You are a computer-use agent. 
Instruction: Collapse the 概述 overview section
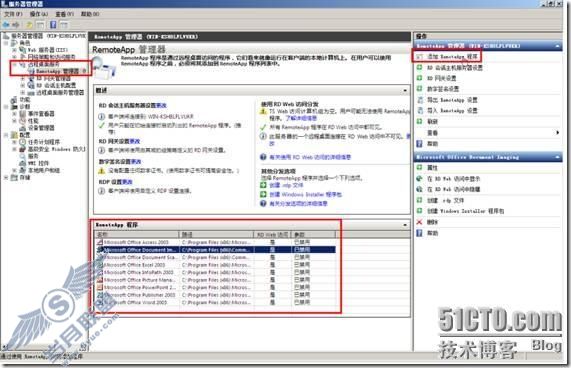[x=405, y=90]
